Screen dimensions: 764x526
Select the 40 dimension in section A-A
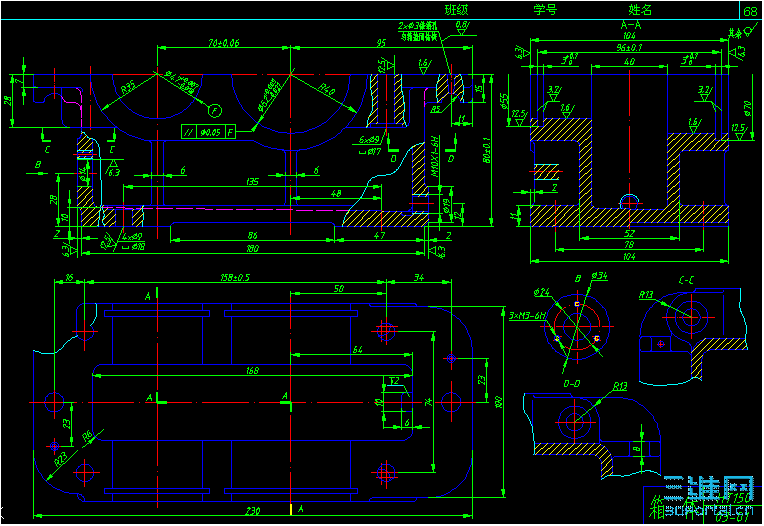click(630, 62)
